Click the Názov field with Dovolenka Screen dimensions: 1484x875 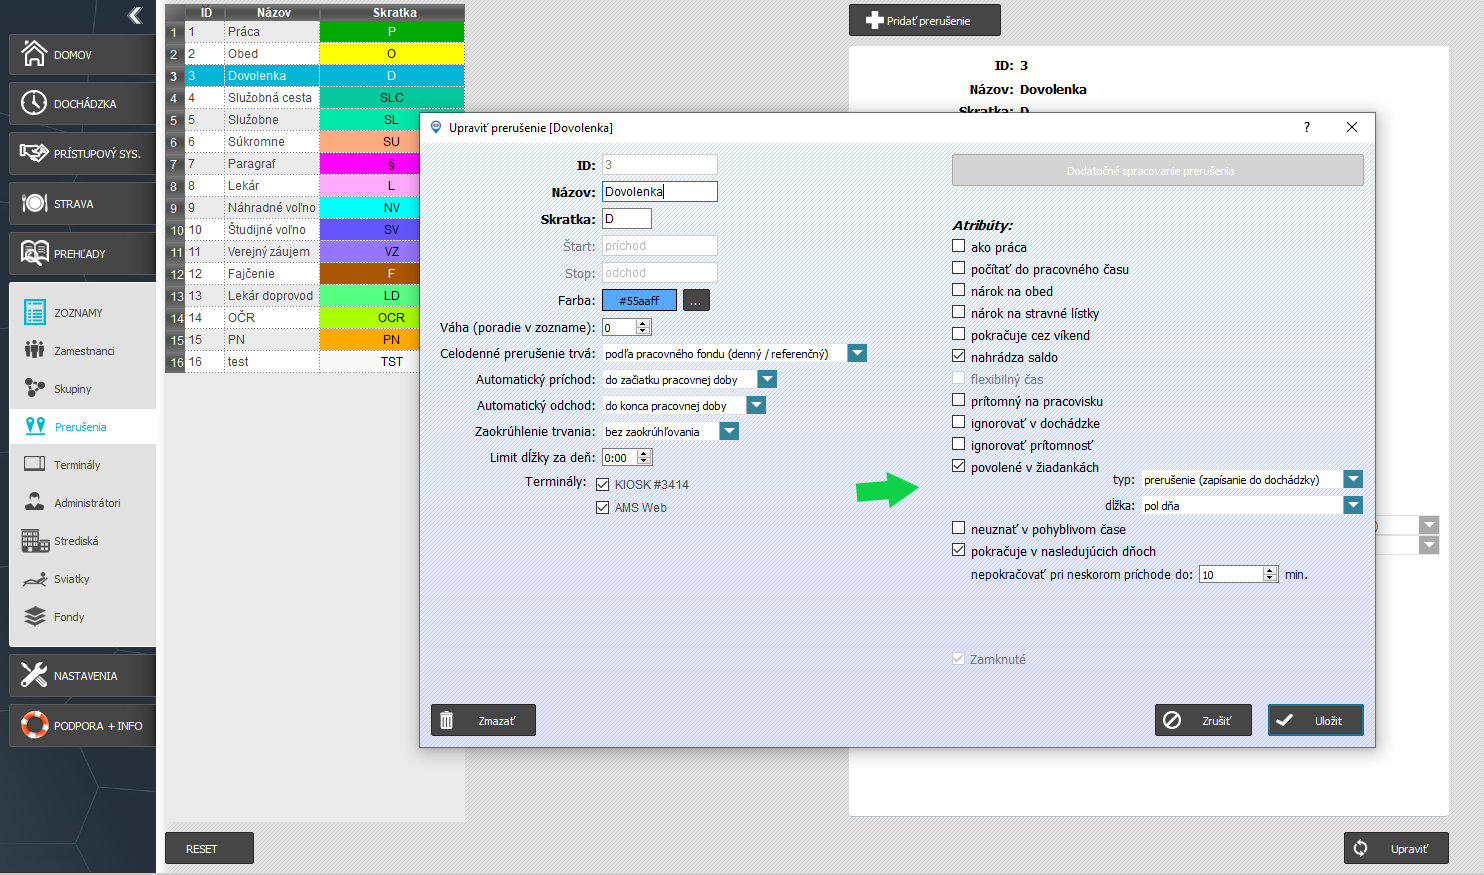point(660,191)
